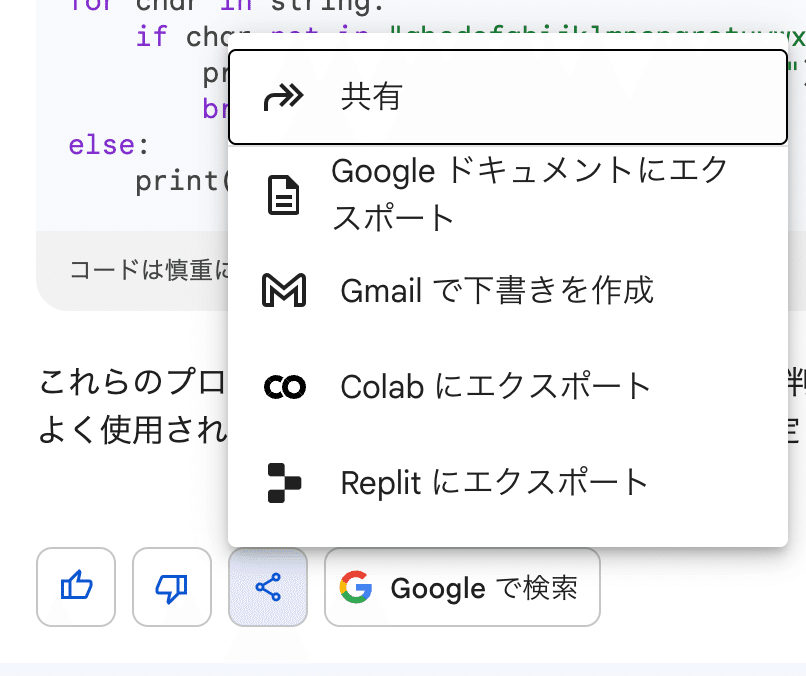
Task: Click the text line starting よく使用され
Action: (133, 430)
